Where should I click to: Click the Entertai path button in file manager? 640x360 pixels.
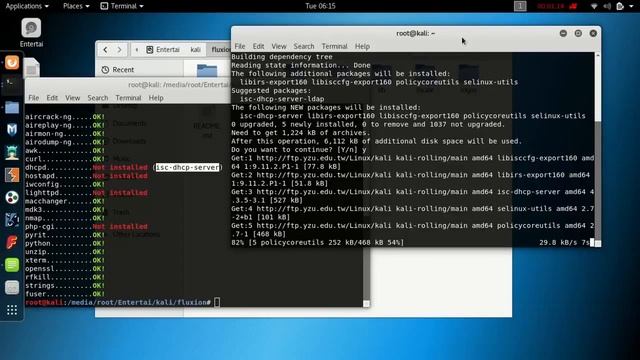pyautogui.click(x=163, y=50)
